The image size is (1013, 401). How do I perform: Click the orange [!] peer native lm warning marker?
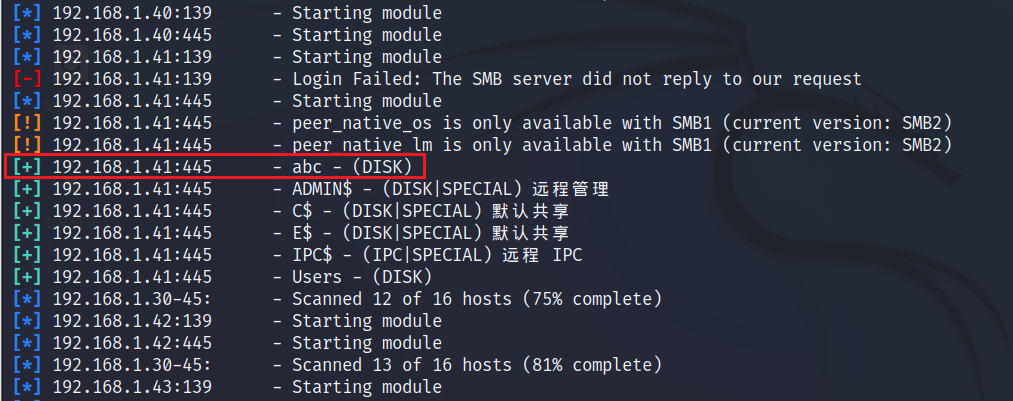tap(27, 145)
